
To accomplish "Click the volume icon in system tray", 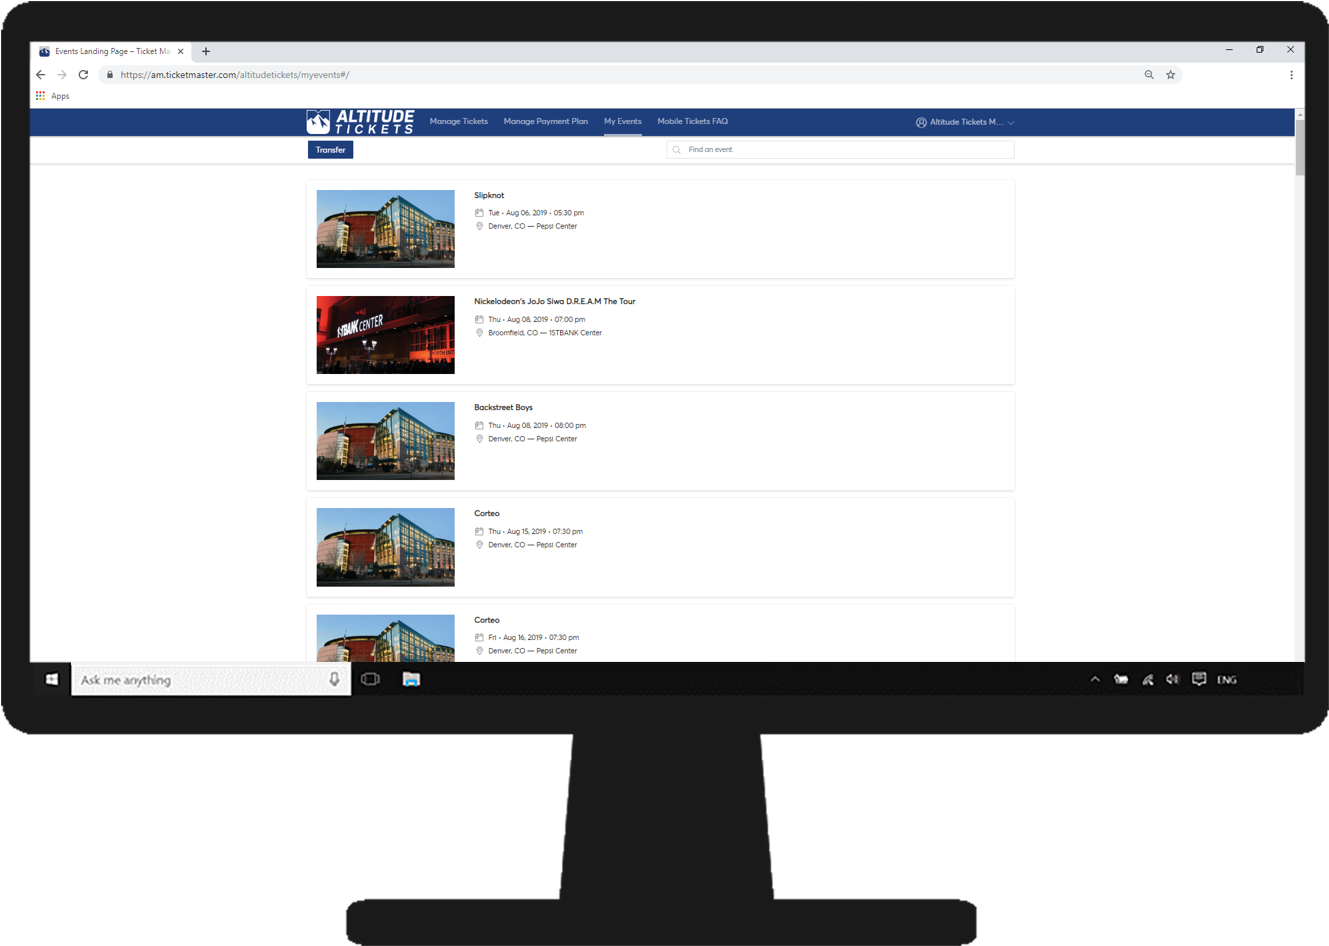I will point(1172,680).
